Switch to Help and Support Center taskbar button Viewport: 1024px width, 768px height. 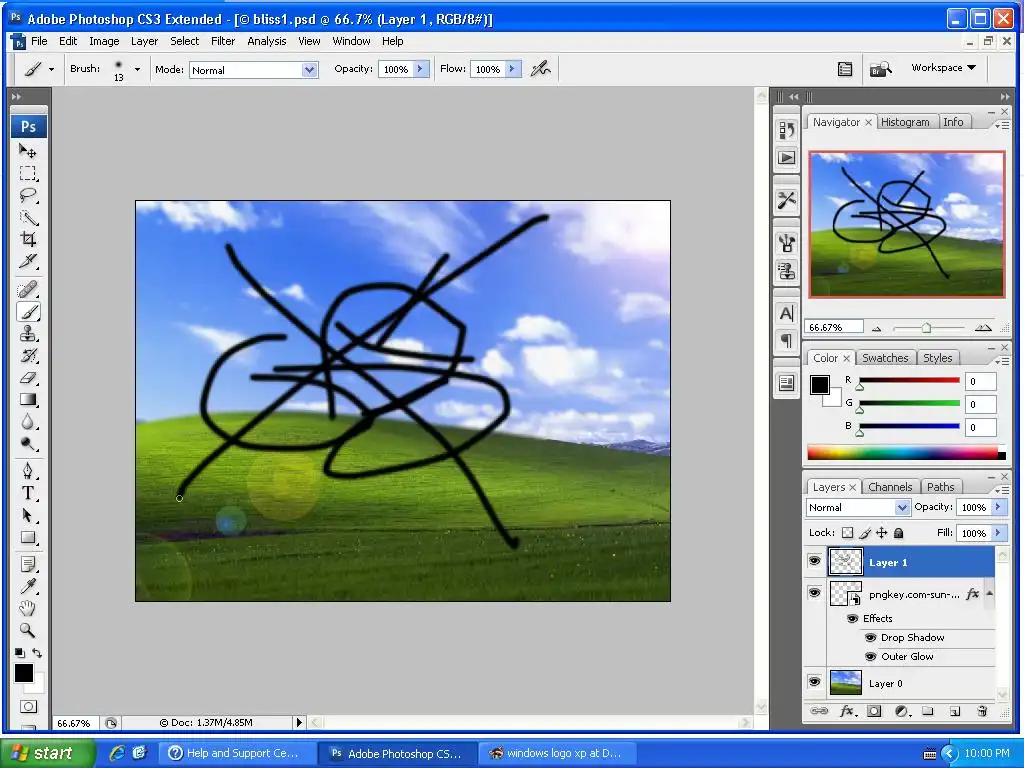(x=238, y=753)
